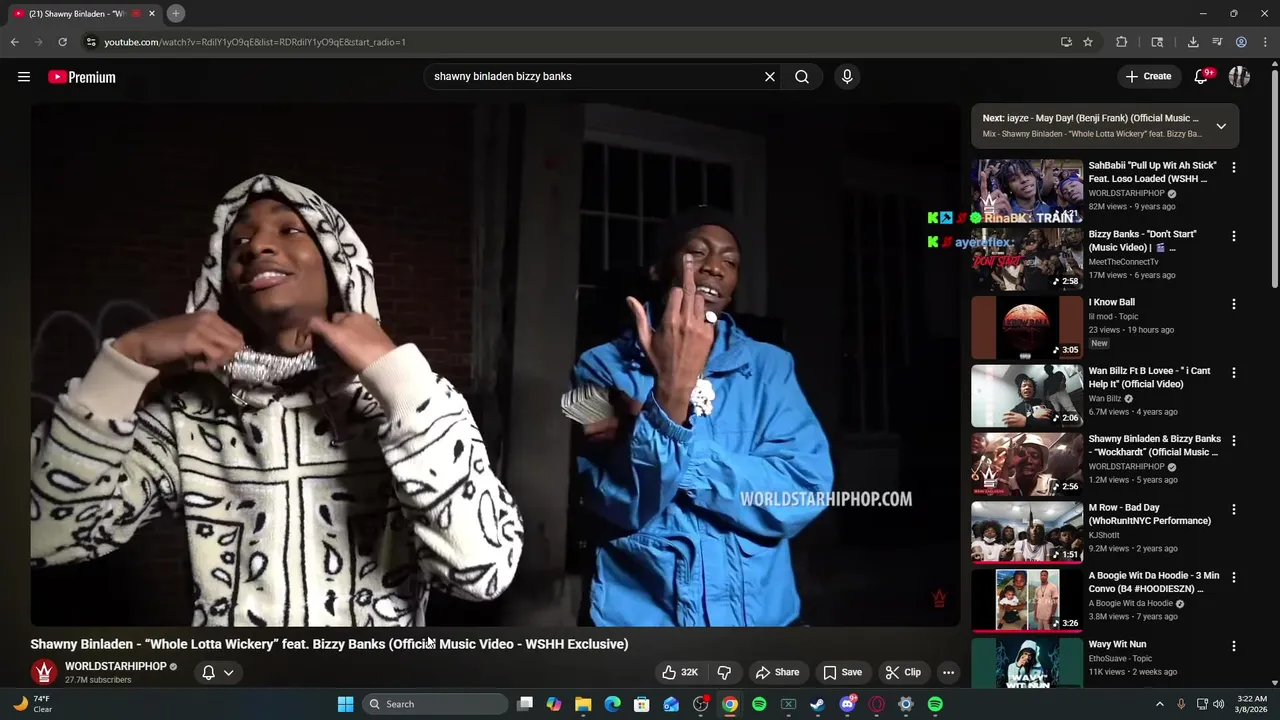Click the browser address bar URL
Viewport: 1280px width, 720px height.
click(255, 42)
